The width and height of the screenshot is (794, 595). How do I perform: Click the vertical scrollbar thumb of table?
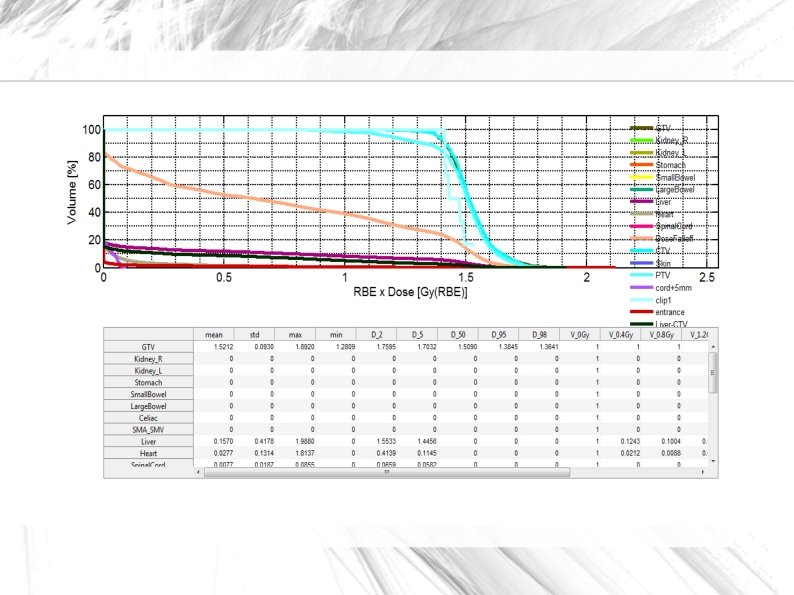click(713, 373)
